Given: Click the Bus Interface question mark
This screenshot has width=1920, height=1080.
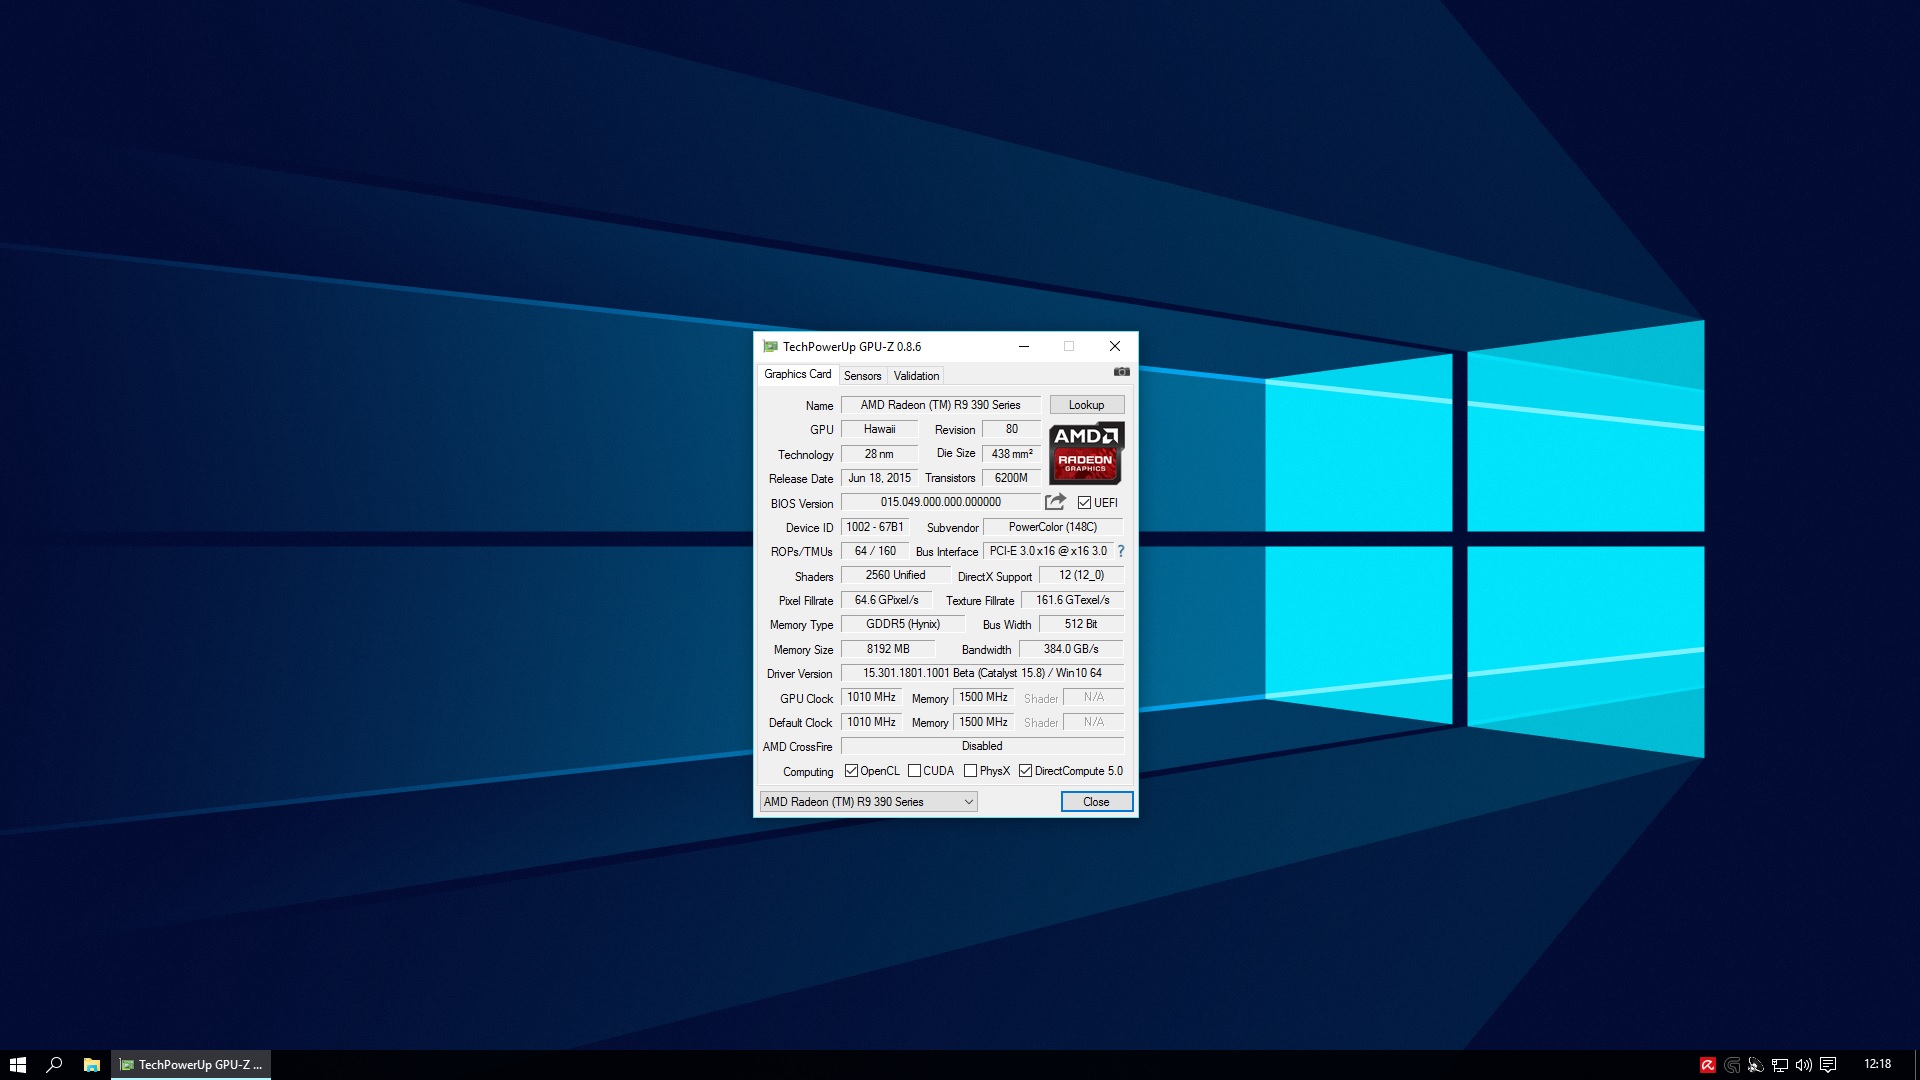Looking at the screenshot, I should click(x=1121, y=551).
